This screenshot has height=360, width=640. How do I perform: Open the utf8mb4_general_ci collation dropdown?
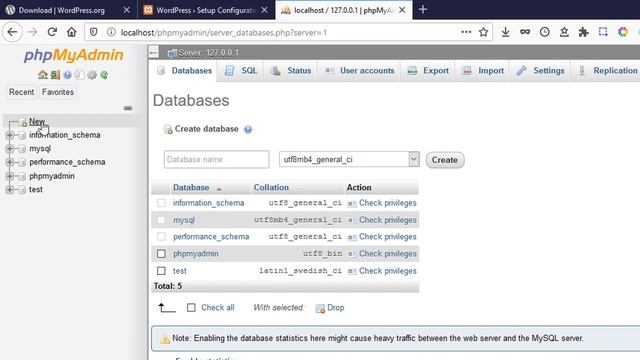(349, 159)
